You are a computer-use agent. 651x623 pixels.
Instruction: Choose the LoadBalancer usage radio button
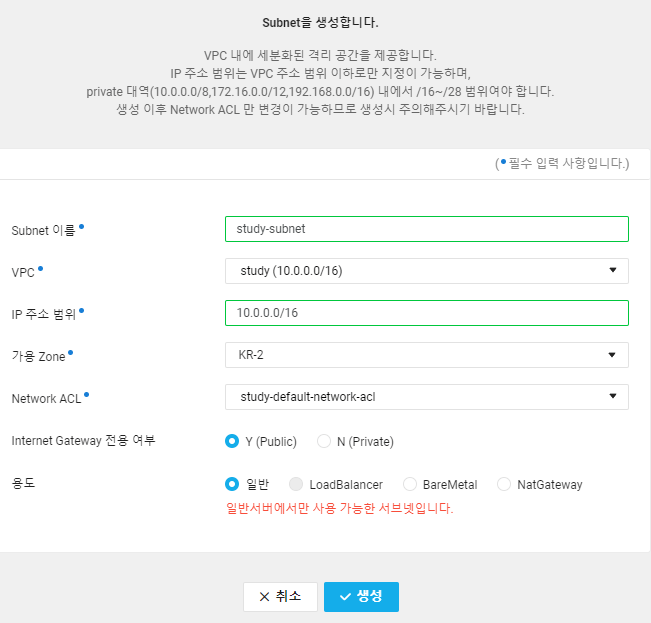click(x=296, y=484)
